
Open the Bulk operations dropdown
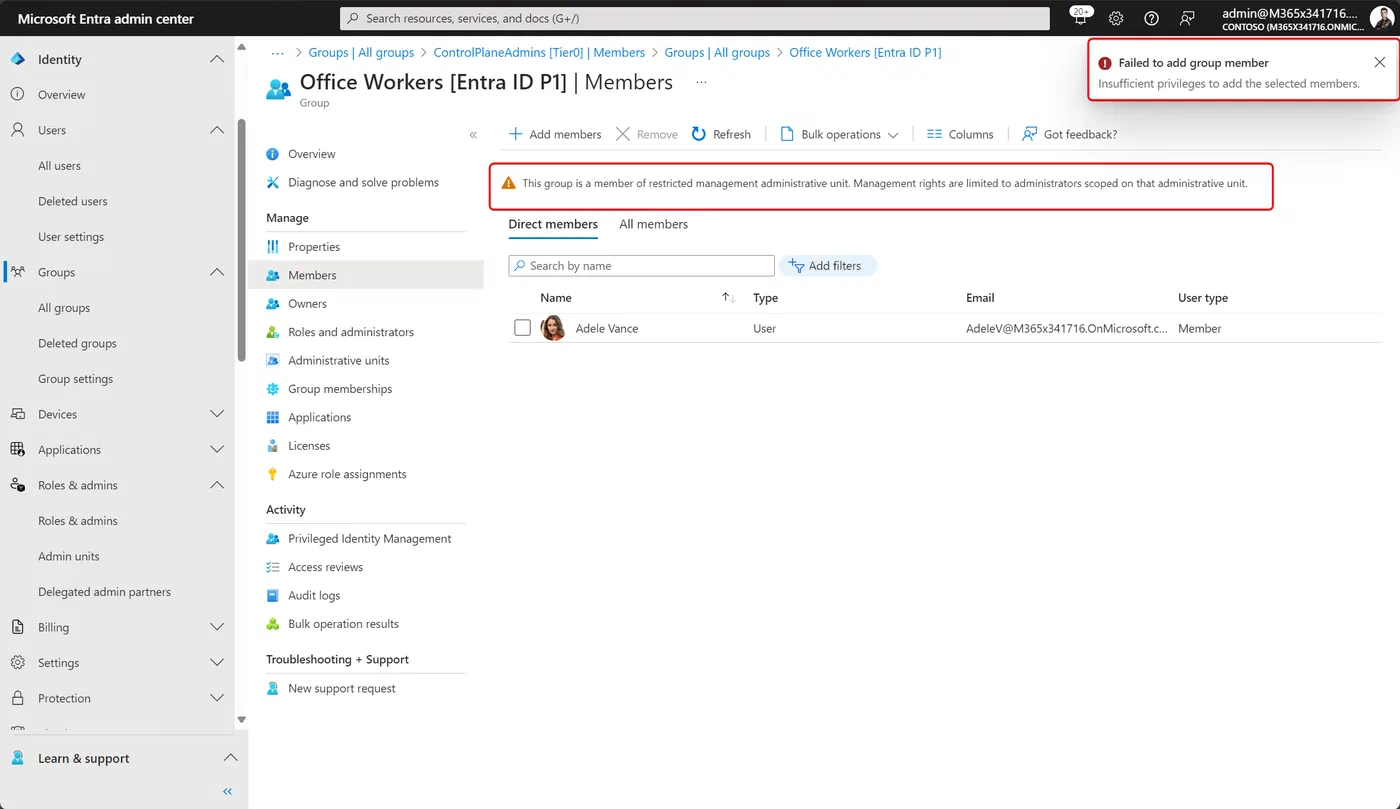839,134
